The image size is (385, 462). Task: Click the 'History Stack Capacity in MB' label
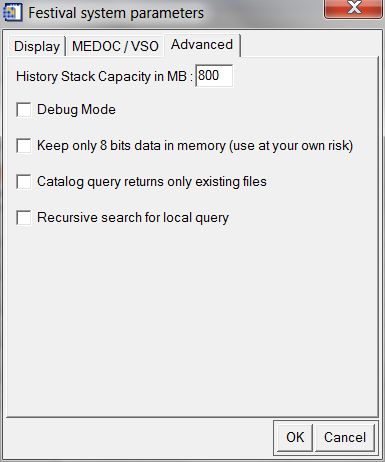pos(101,76)
